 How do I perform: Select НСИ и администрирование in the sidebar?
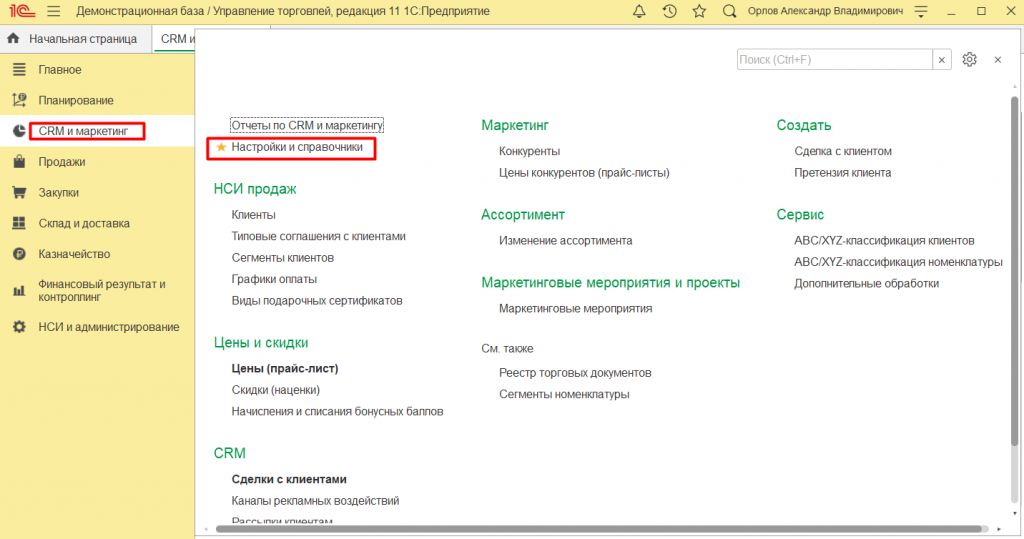(x=108, y=327)
